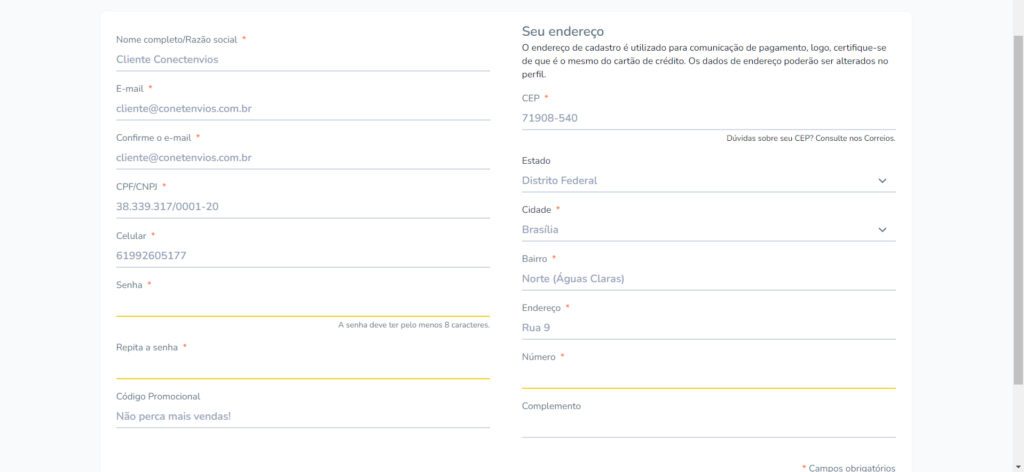Click the CPF/CNPJ input field
1024x472 pixels.
click(x=303, y=207)
